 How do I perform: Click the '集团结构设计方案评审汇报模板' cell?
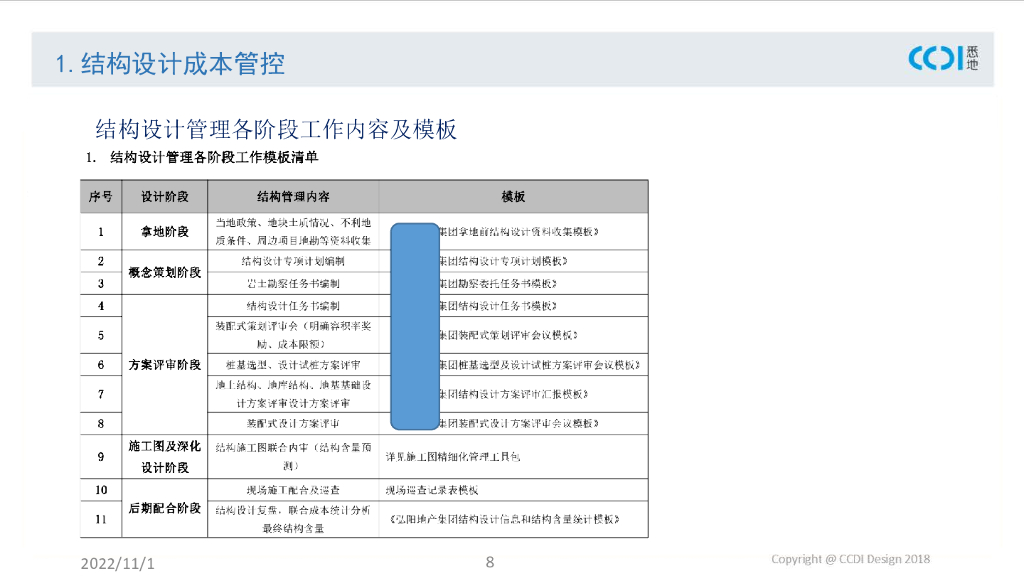click(513, 394)
